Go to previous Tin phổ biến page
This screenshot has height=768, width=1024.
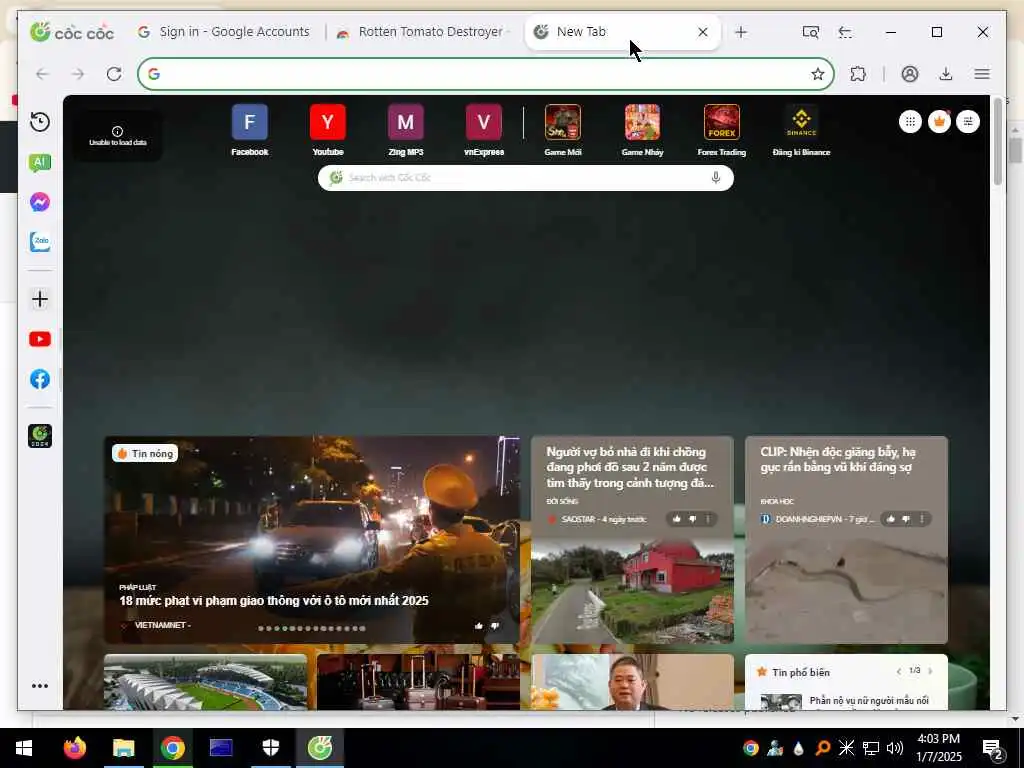coord(899,671)
